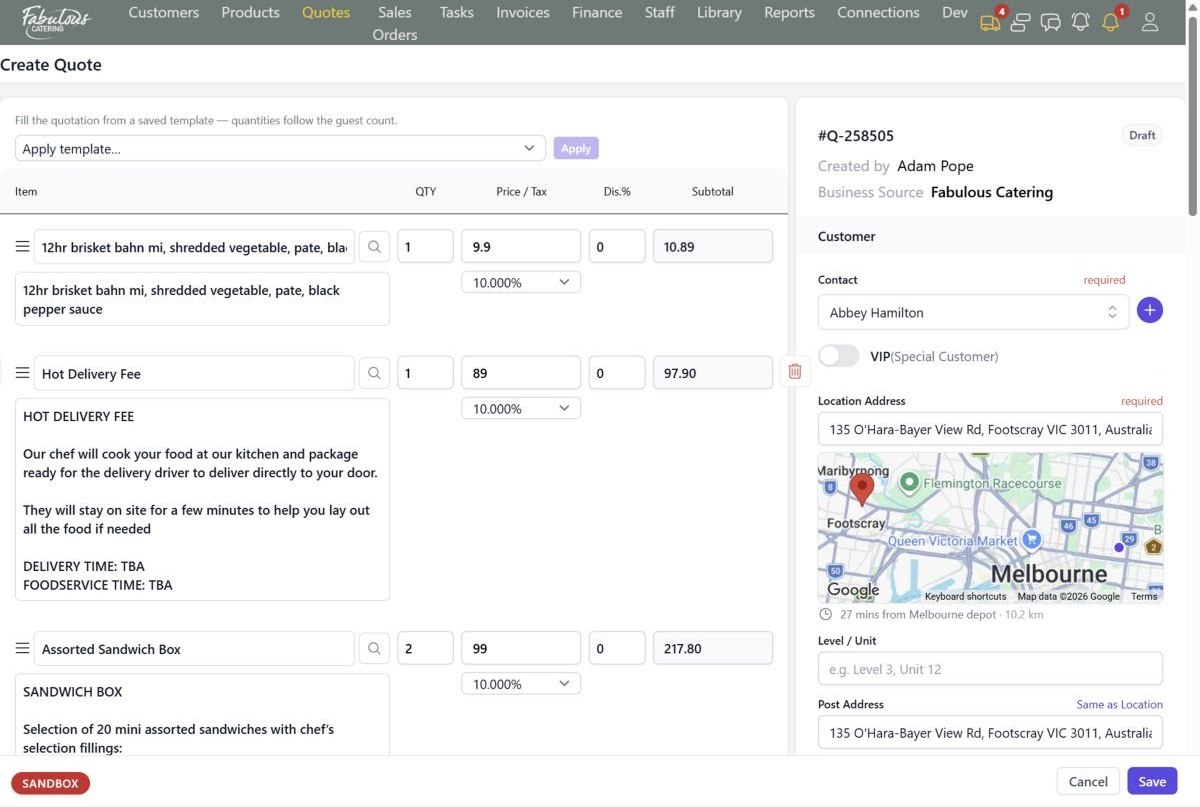
Task: Search products for the brisket bahn mi row
Action: (x=374, y=246)
